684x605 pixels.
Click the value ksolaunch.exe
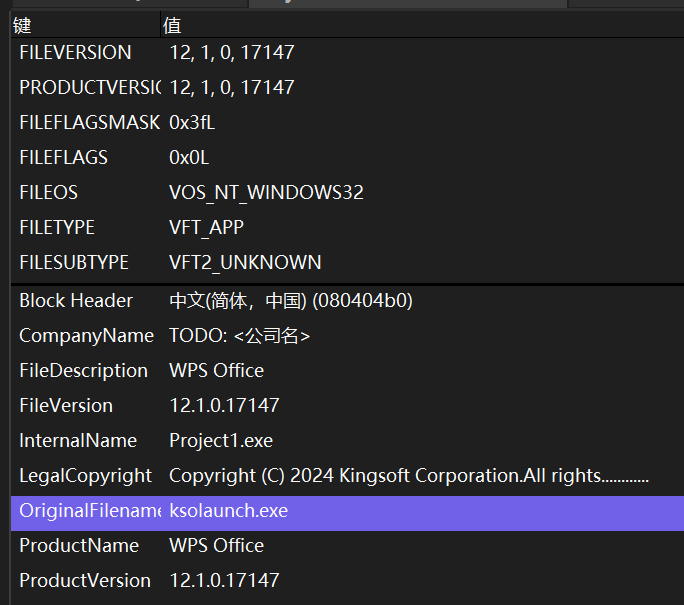point(229,510)
